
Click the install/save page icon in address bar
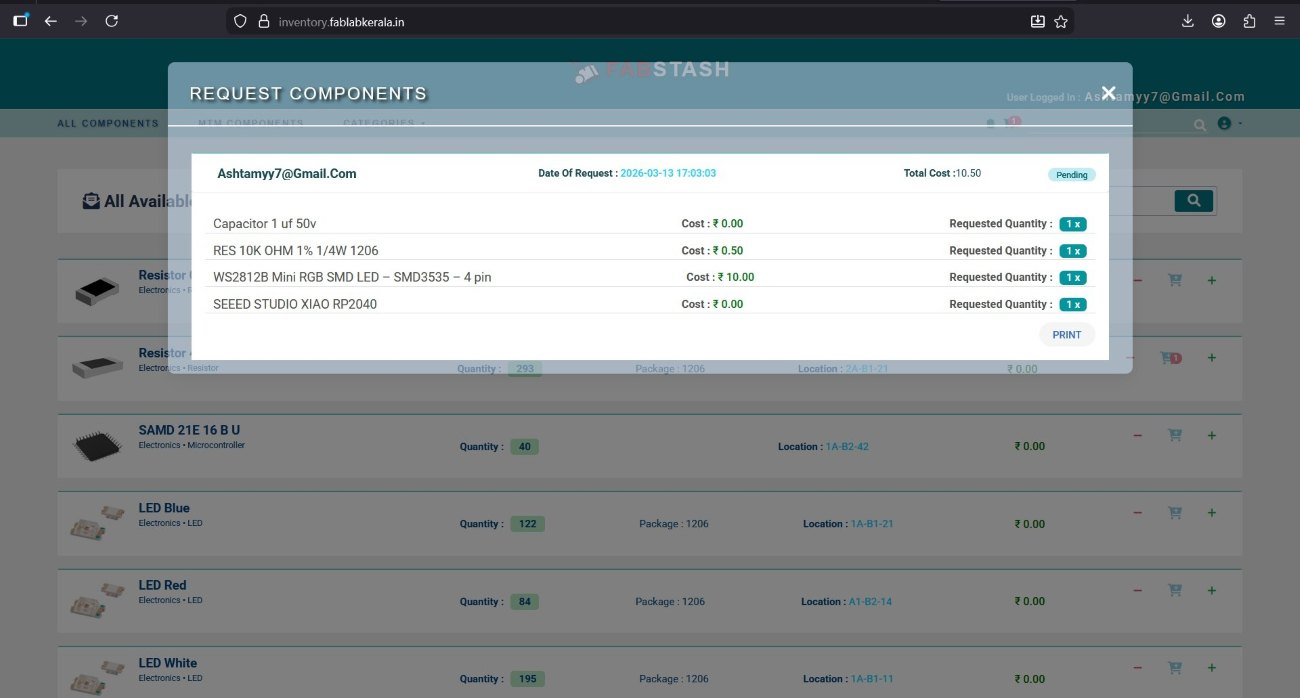coord(1038,21)
